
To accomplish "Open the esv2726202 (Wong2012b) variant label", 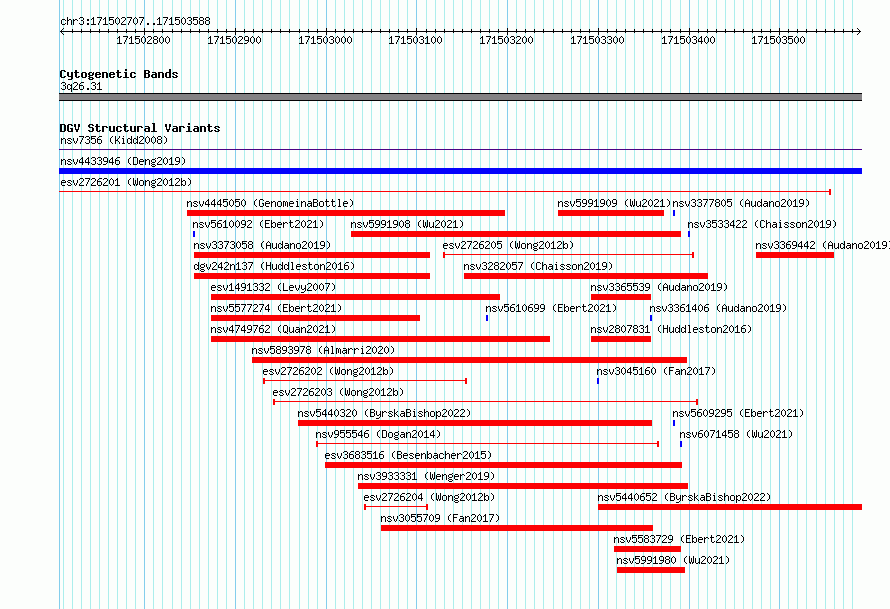I will [x=328, y=371].
